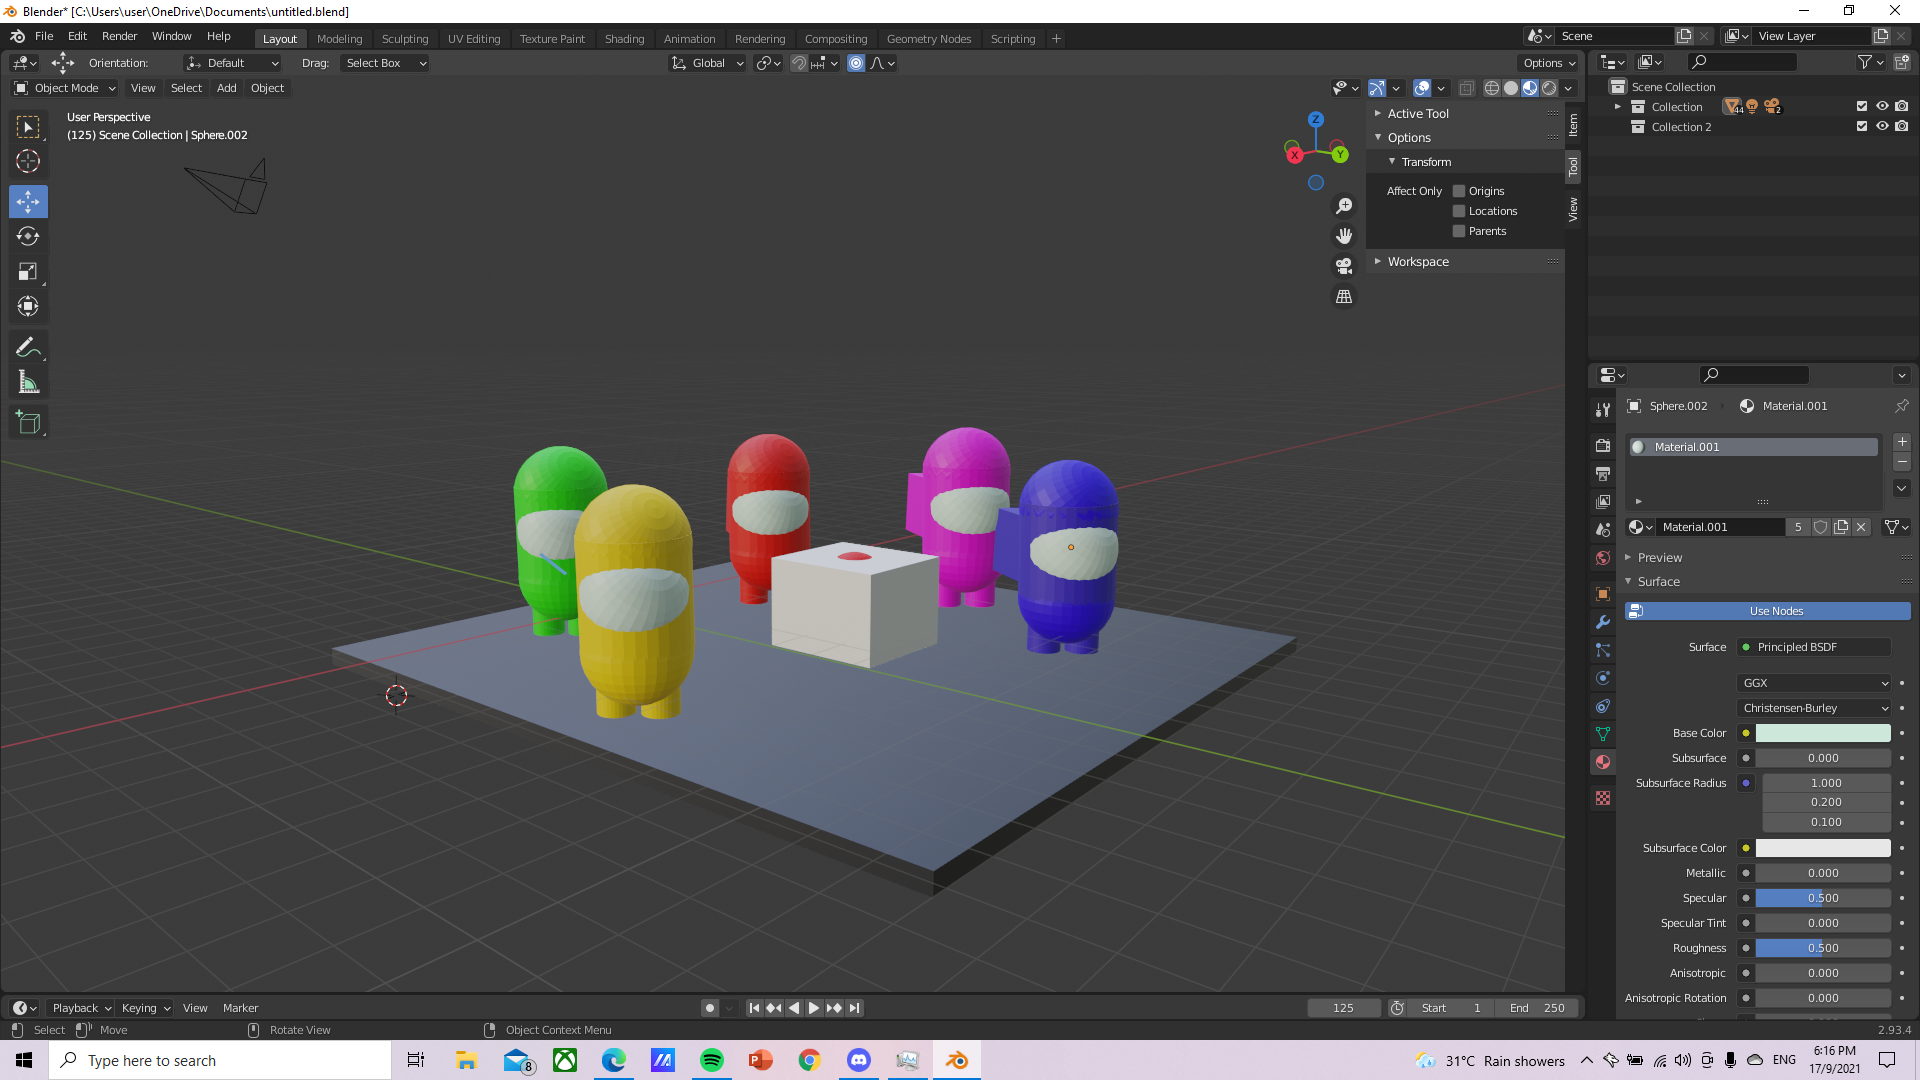The width and height of the screenshot is (1920, 1080).
Task: Select the Rotate tool in the left toolbar
Action: pos(28,237)
